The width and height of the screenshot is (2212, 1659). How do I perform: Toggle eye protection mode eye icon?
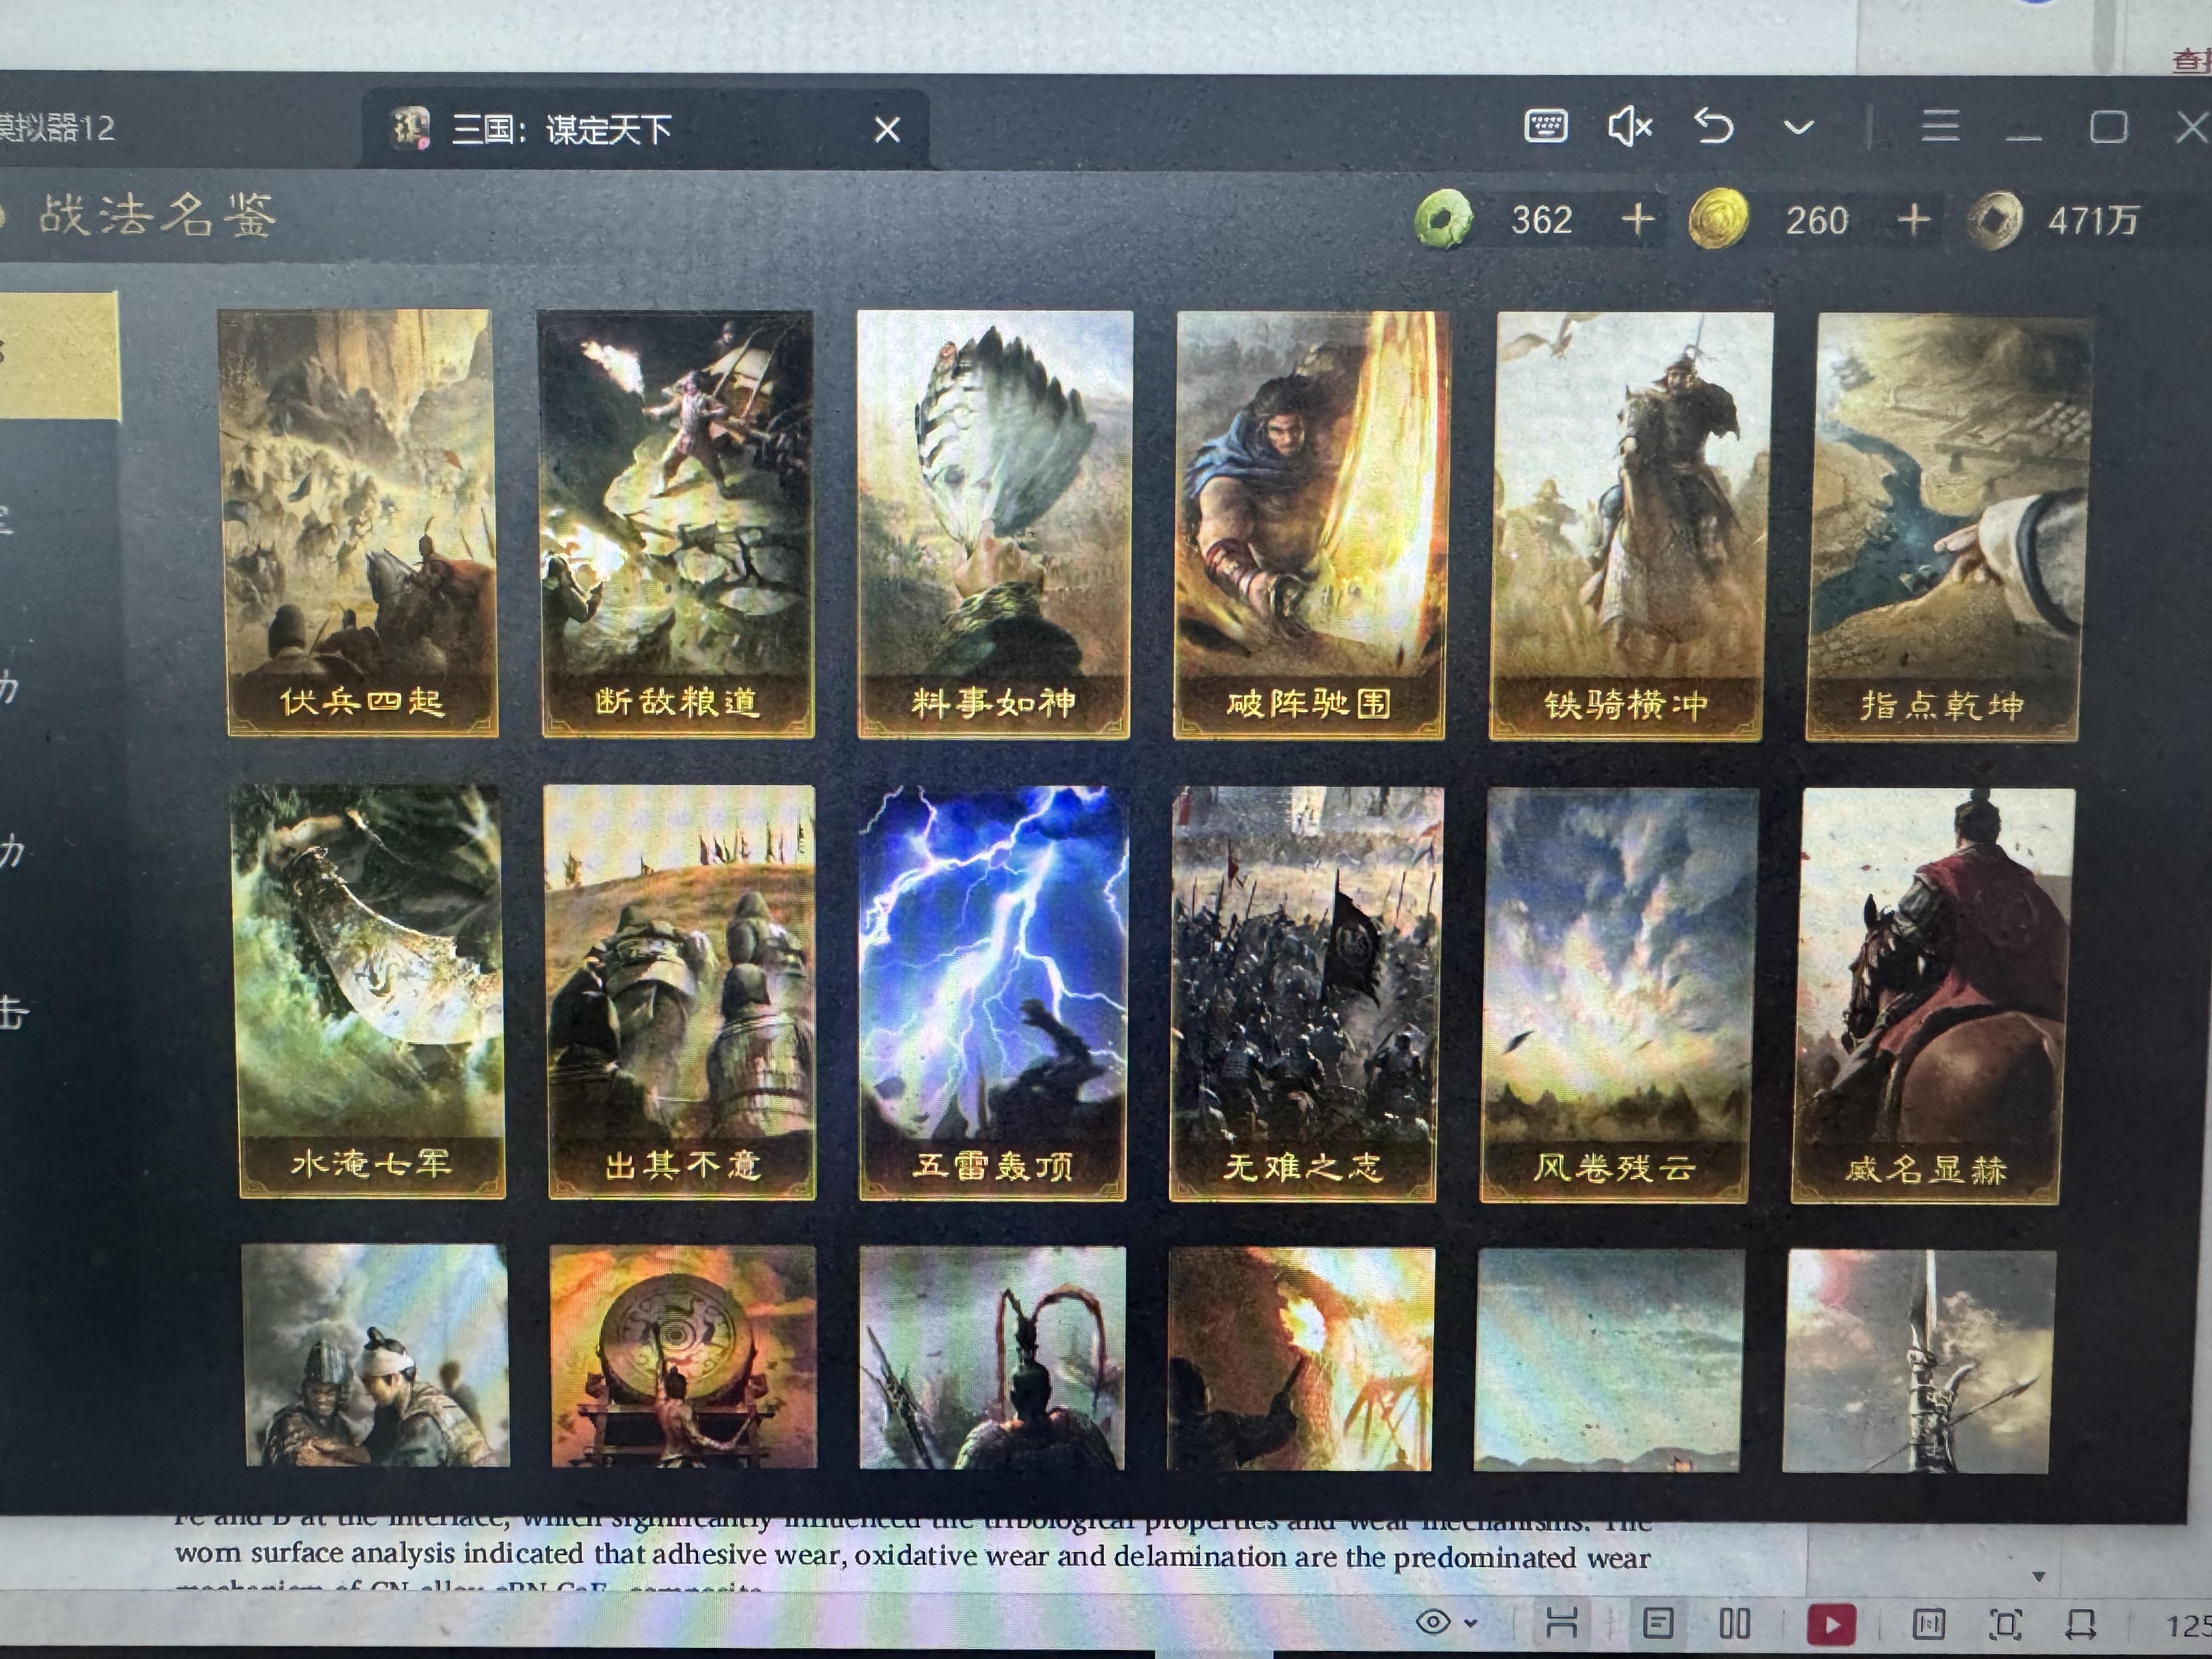[x=1434, y=1622]
